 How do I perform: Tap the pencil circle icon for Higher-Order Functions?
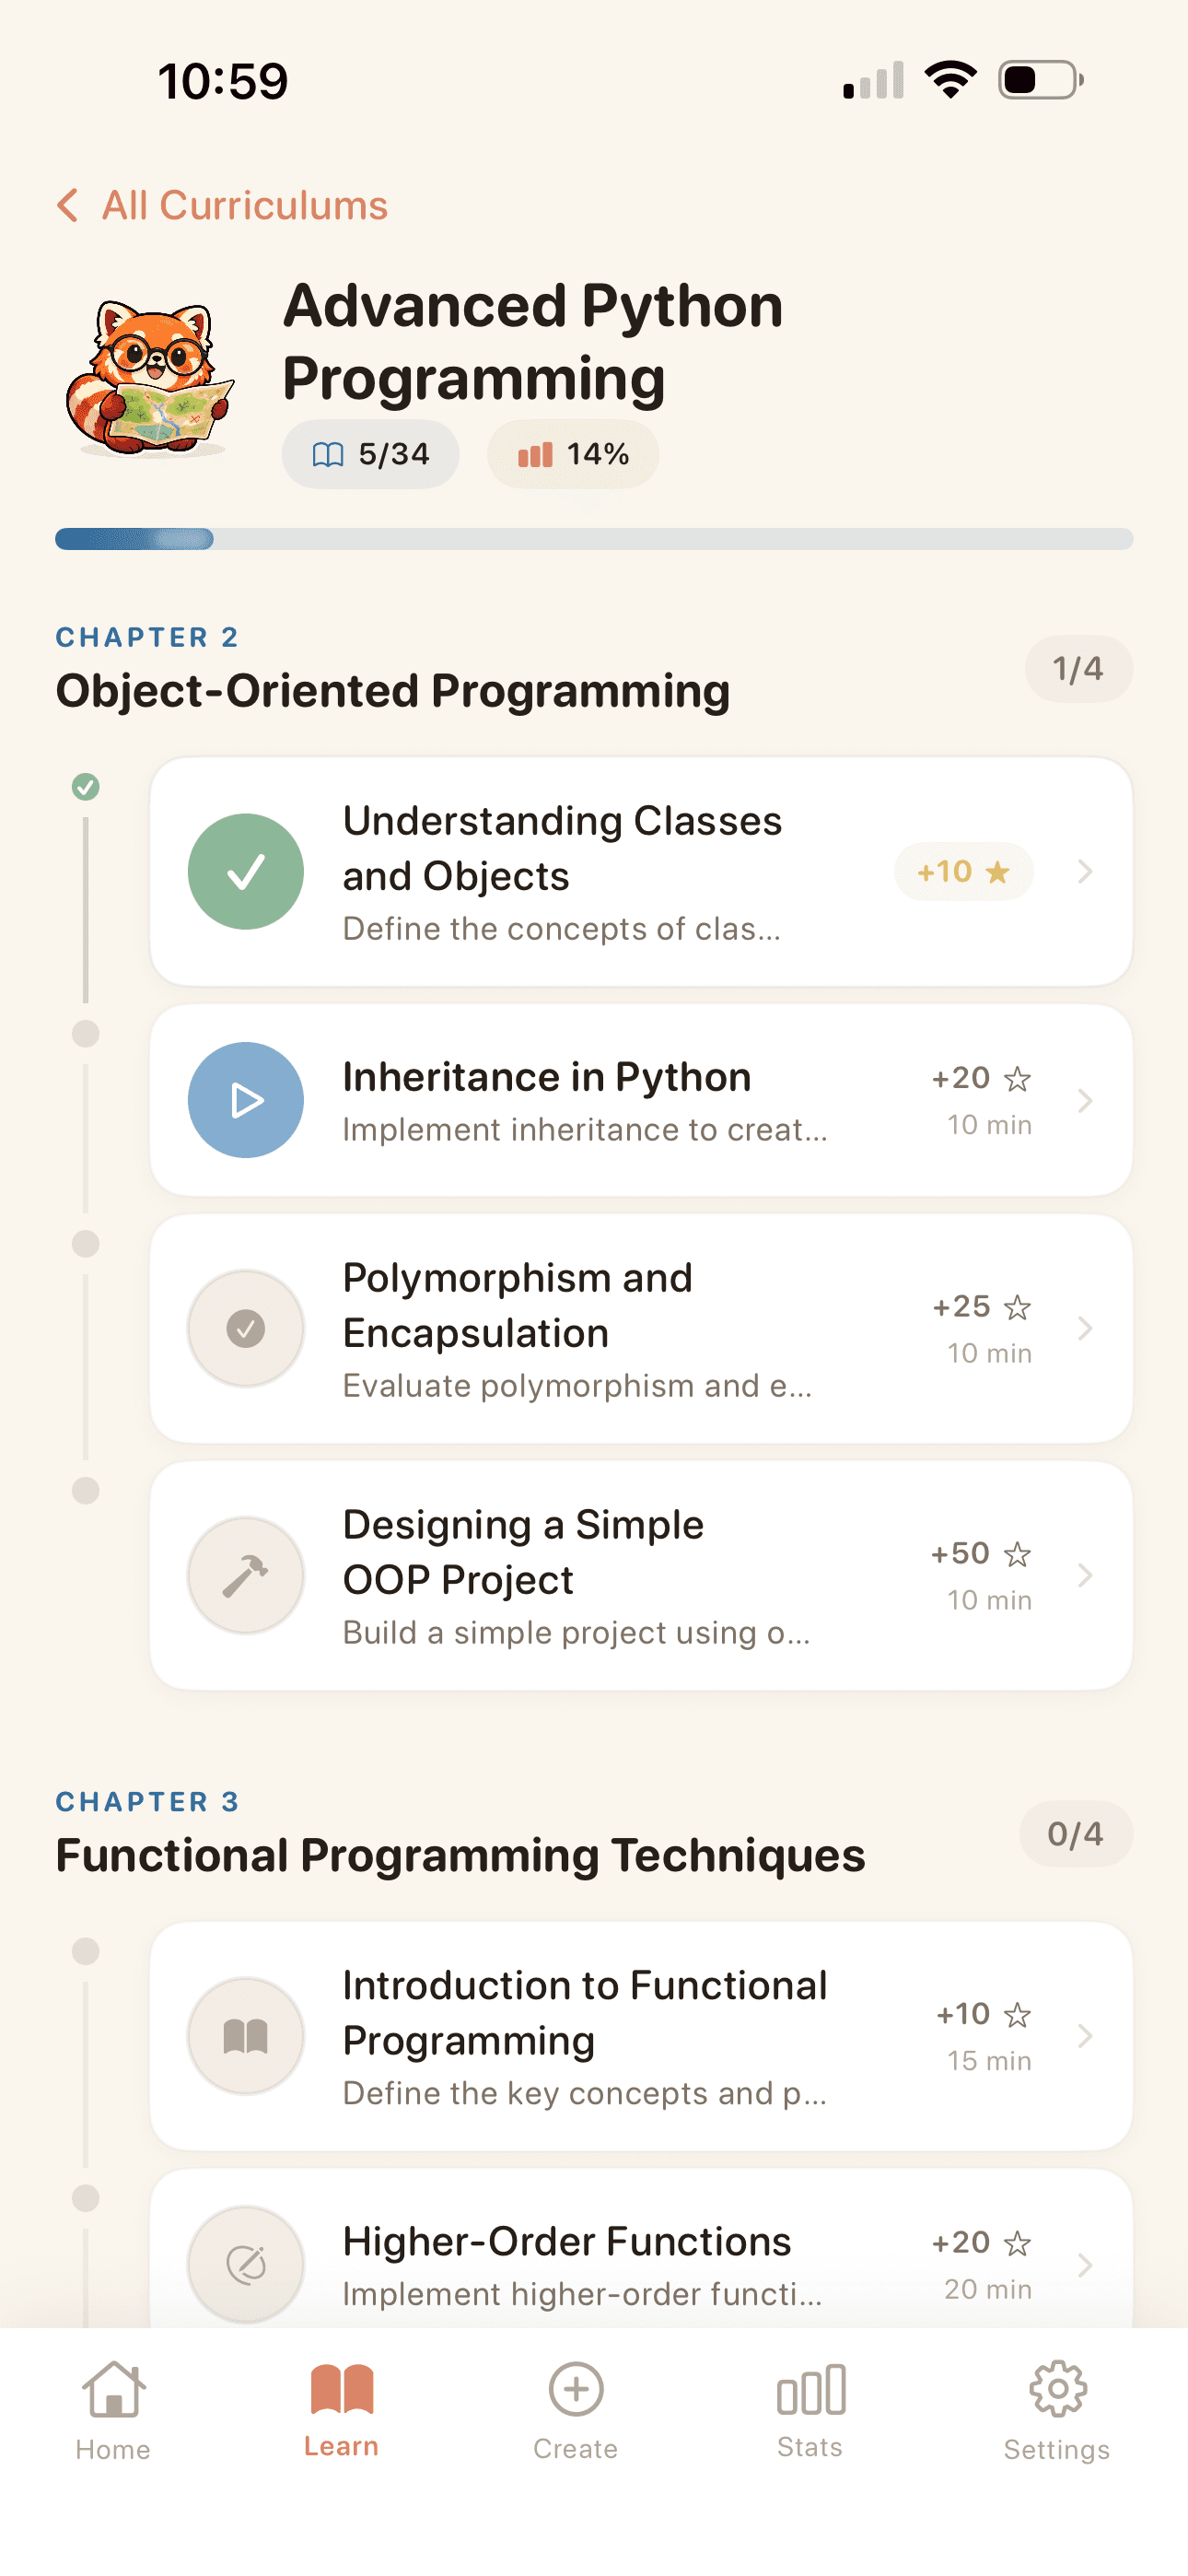coord(245,2264)
